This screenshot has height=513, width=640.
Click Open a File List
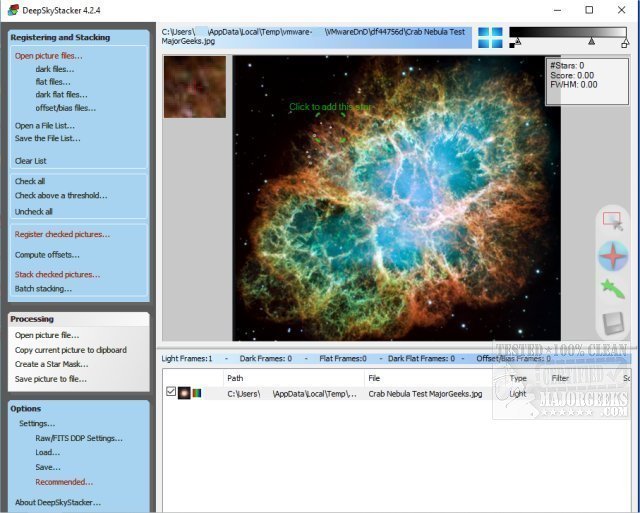45,126
